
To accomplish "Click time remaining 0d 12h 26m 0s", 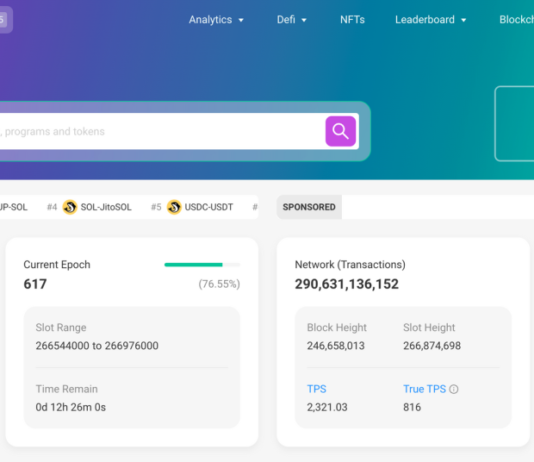I will click(x=71, y=407).
